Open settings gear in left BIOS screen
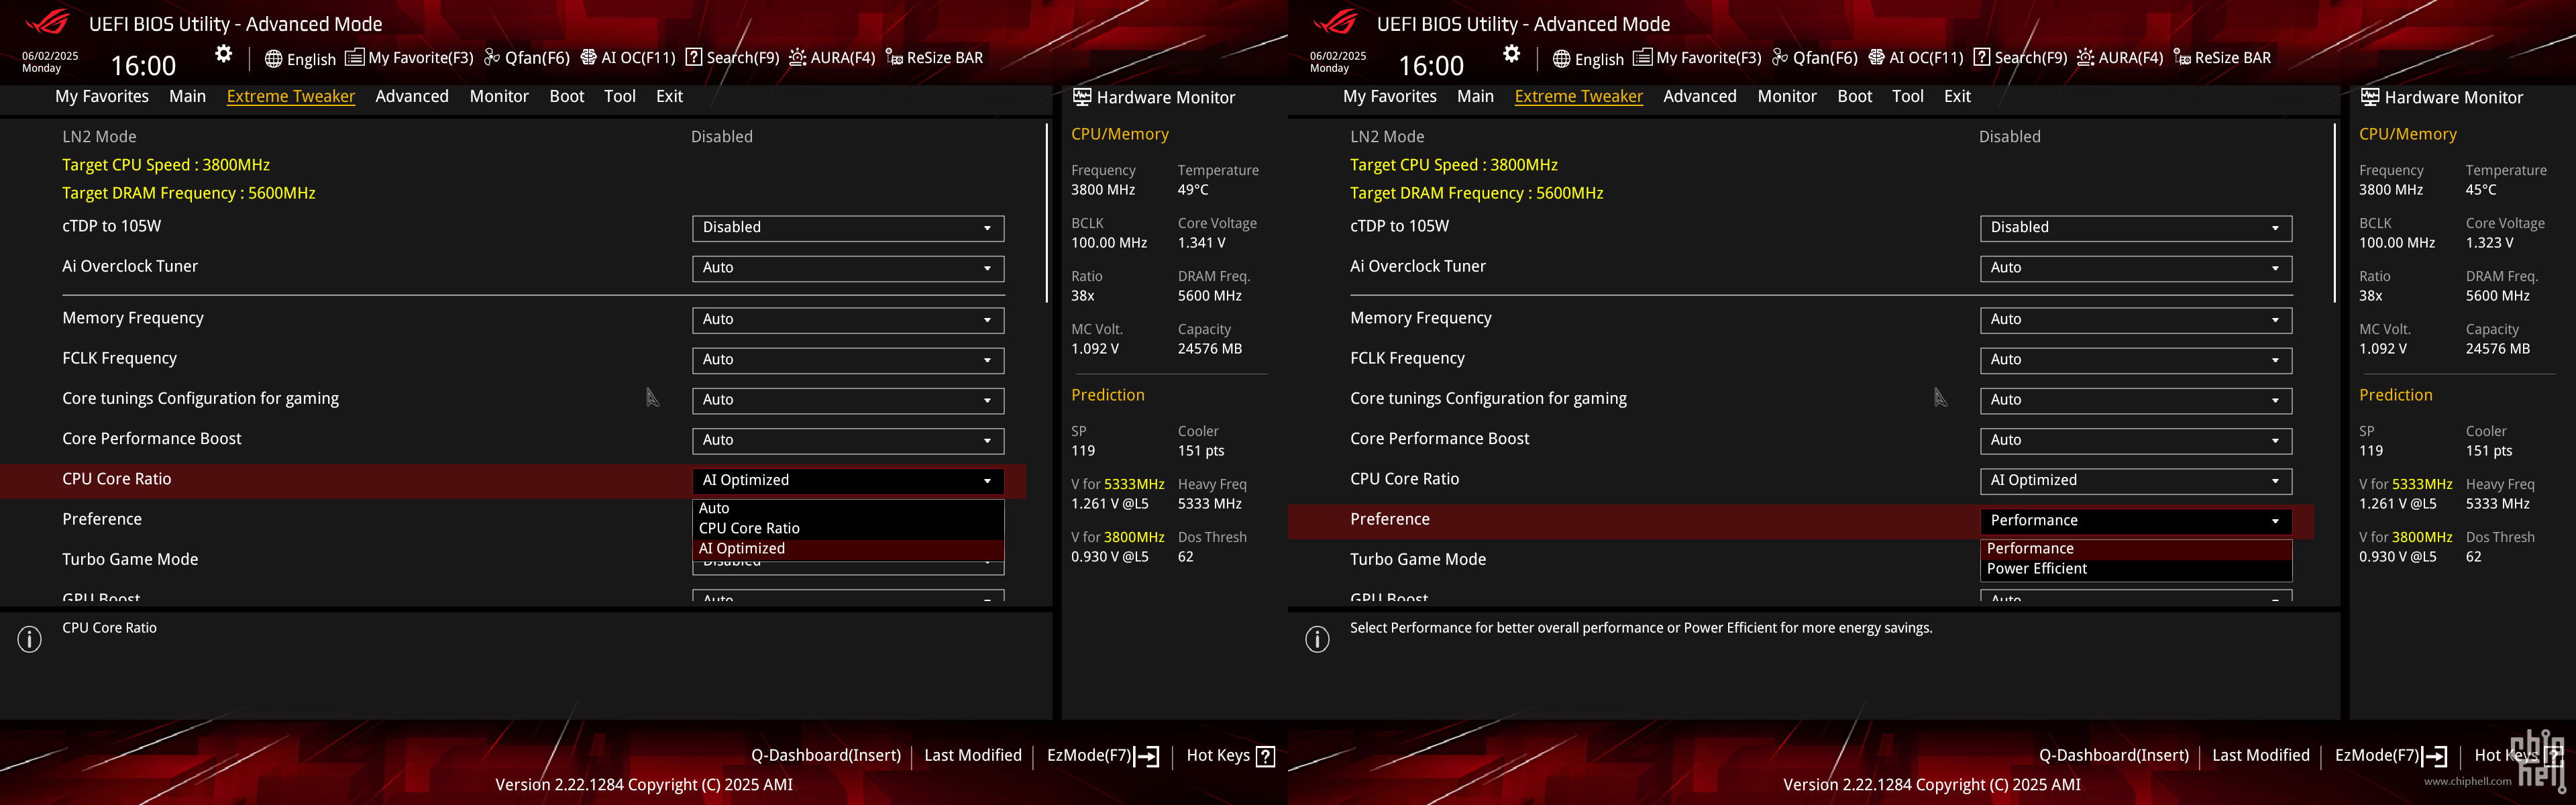 coord(224,54)
